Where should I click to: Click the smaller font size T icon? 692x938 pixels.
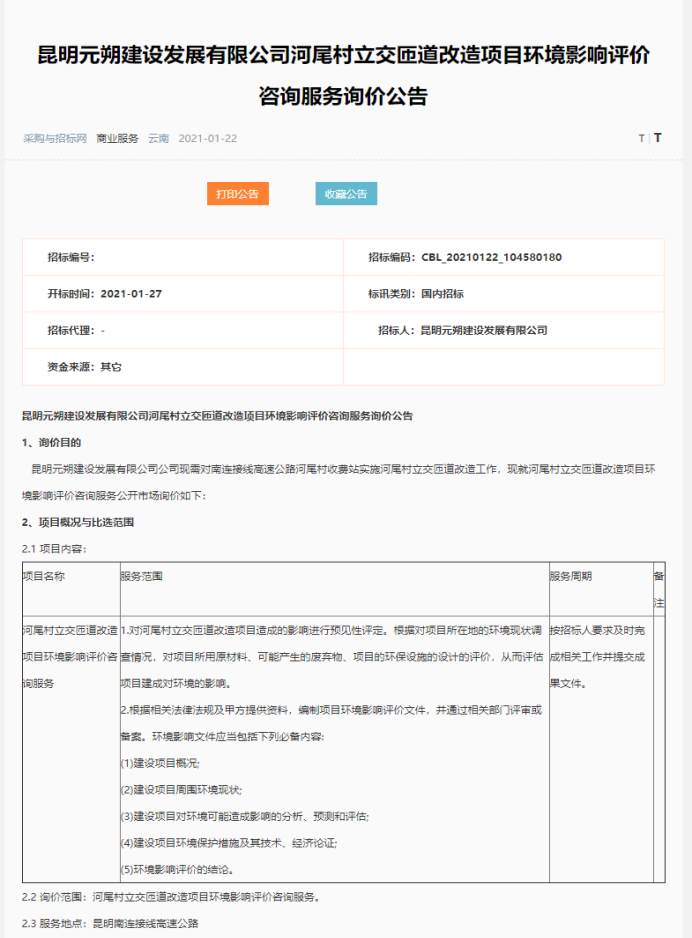[641, 139]
